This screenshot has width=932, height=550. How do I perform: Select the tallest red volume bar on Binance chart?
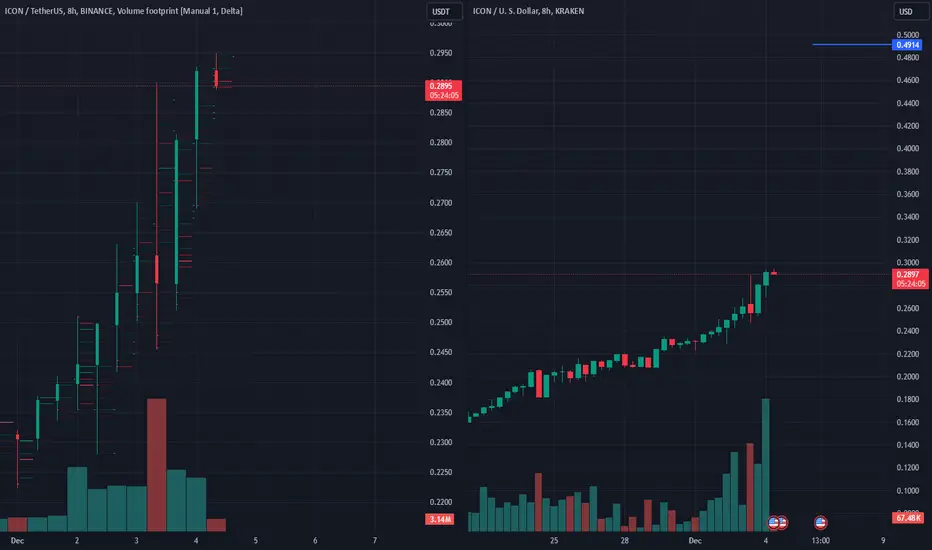tap(157, 464)
